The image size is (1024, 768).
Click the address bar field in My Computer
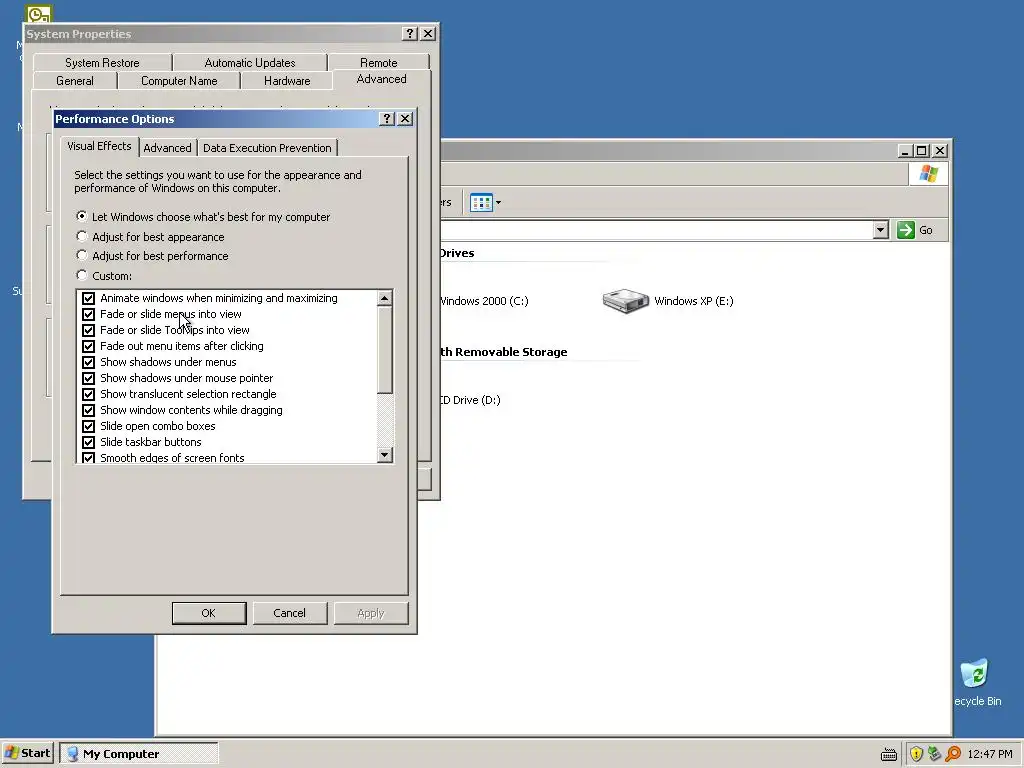[656, 230]
